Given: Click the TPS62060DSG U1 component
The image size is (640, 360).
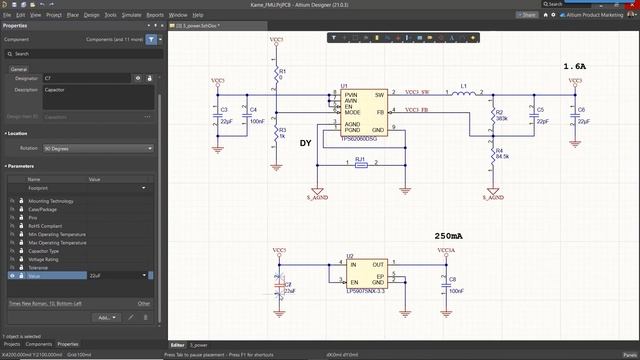Looking at the screenshot, I should pos(364,113).
